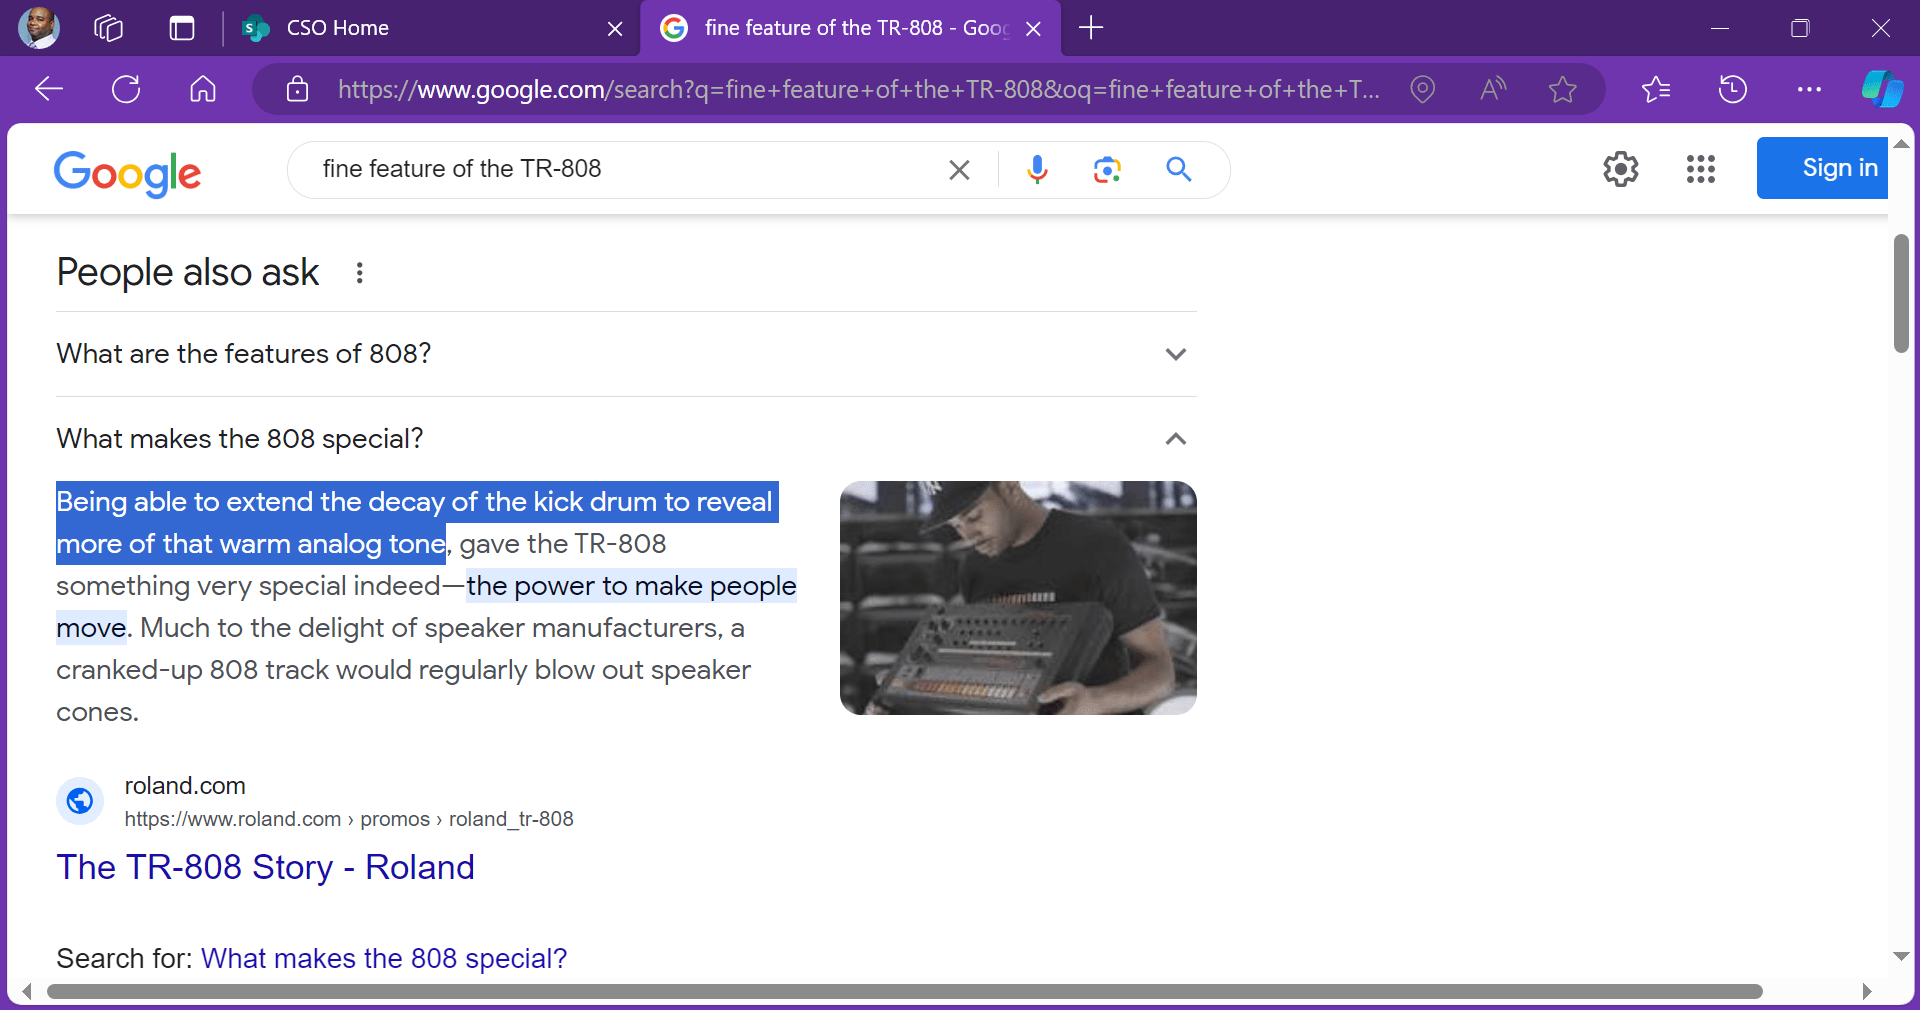Go to the browser home page

203,89
